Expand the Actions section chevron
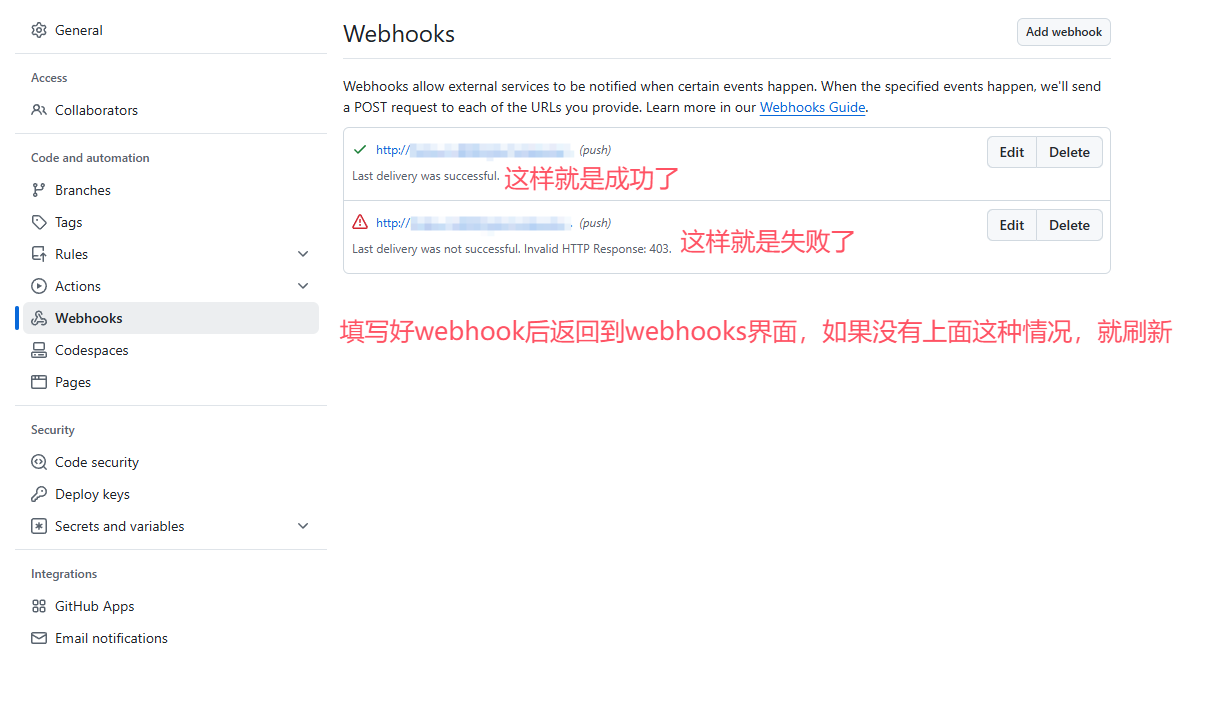This screenshot has height=712, width=1205. tap(303, 286)
